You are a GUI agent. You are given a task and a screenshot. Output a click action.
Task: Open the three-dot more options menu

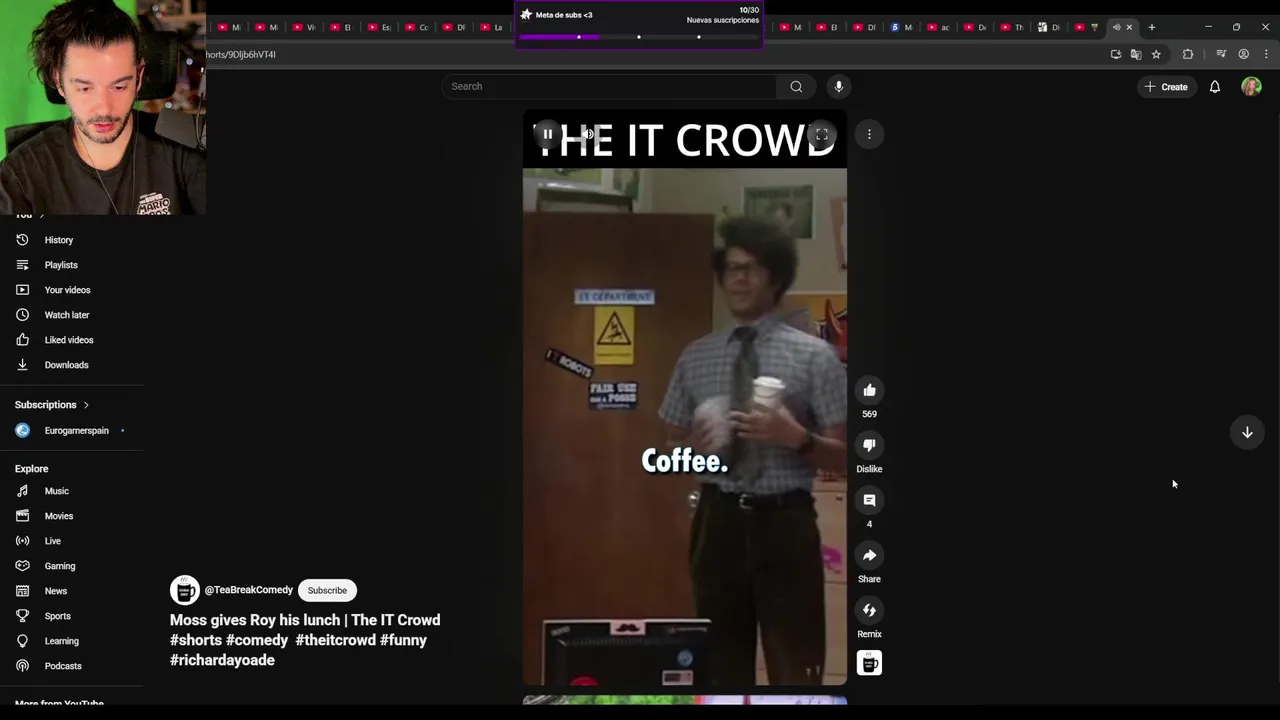869,134
